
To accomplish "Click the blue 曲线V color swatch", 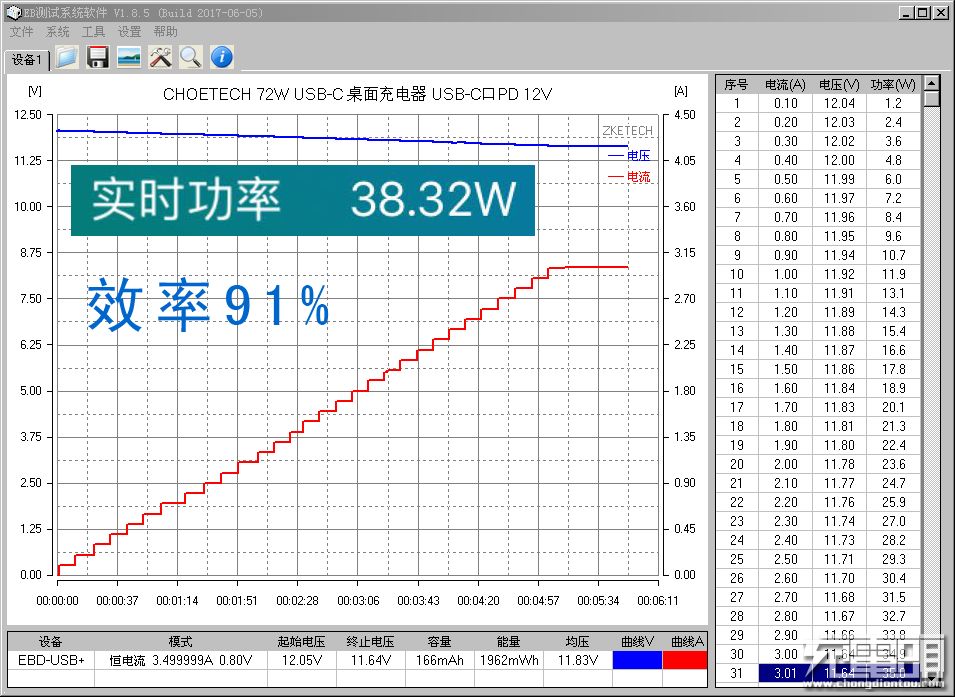I will 637,660.
